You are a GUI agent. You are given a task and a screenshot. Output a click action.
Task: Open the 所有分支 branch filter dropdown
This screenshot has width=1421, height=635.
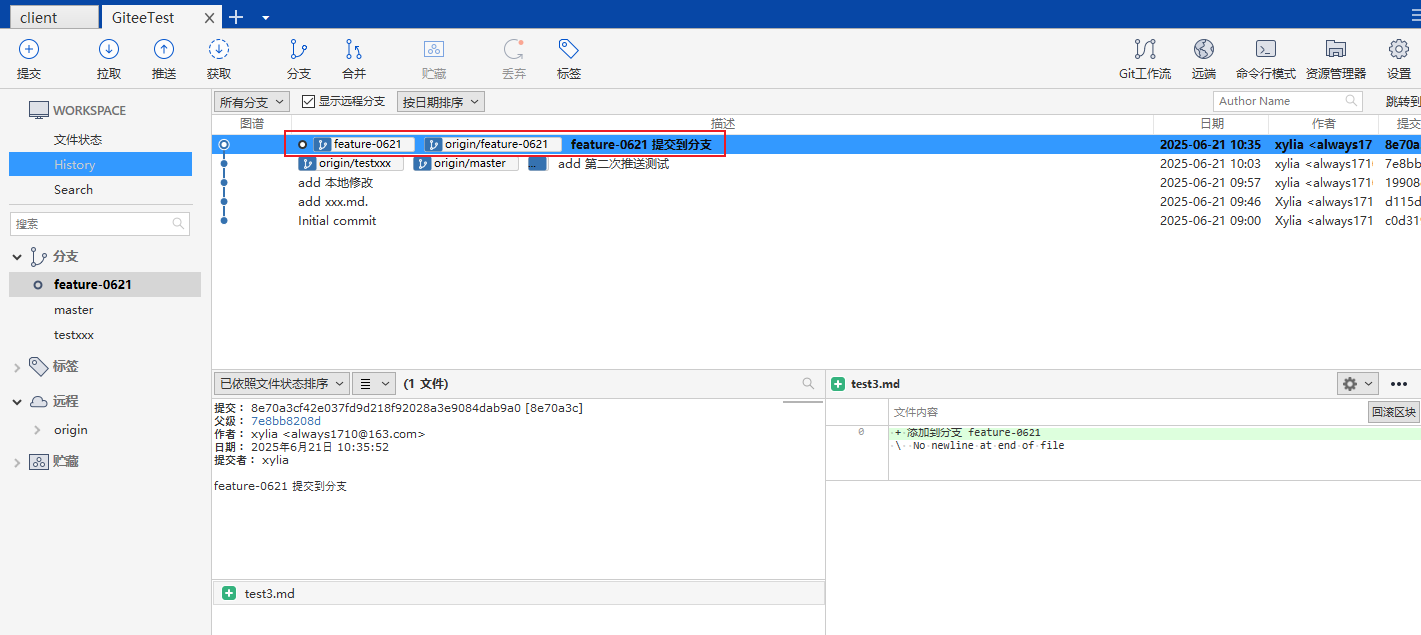click(x=252, y=102)
